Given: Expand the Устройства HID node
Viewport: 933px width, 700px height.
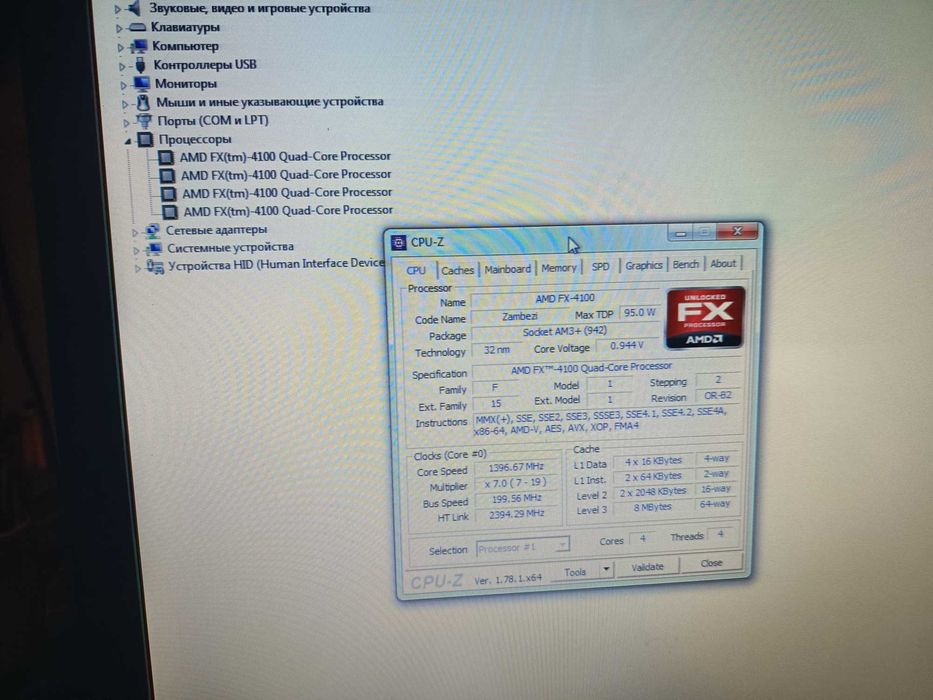Looking at the screenshot, I should coord(138,268).
